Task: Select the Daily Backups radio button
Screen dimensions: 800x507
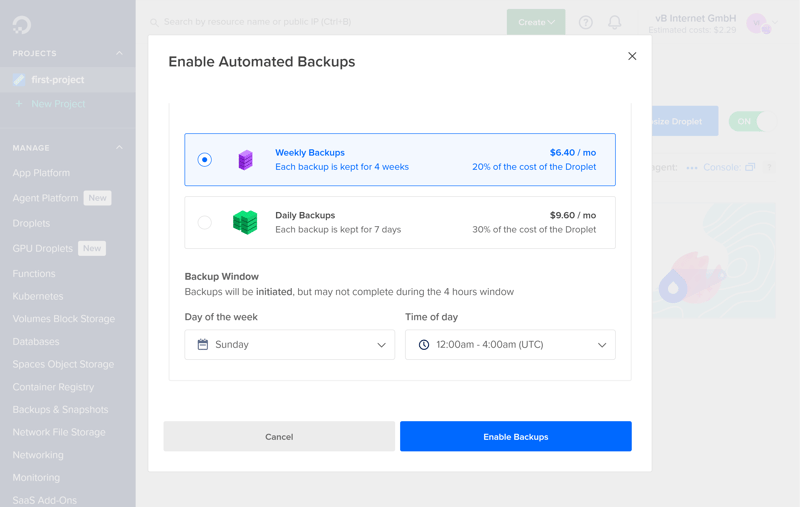Action: [x=205, y=222]
